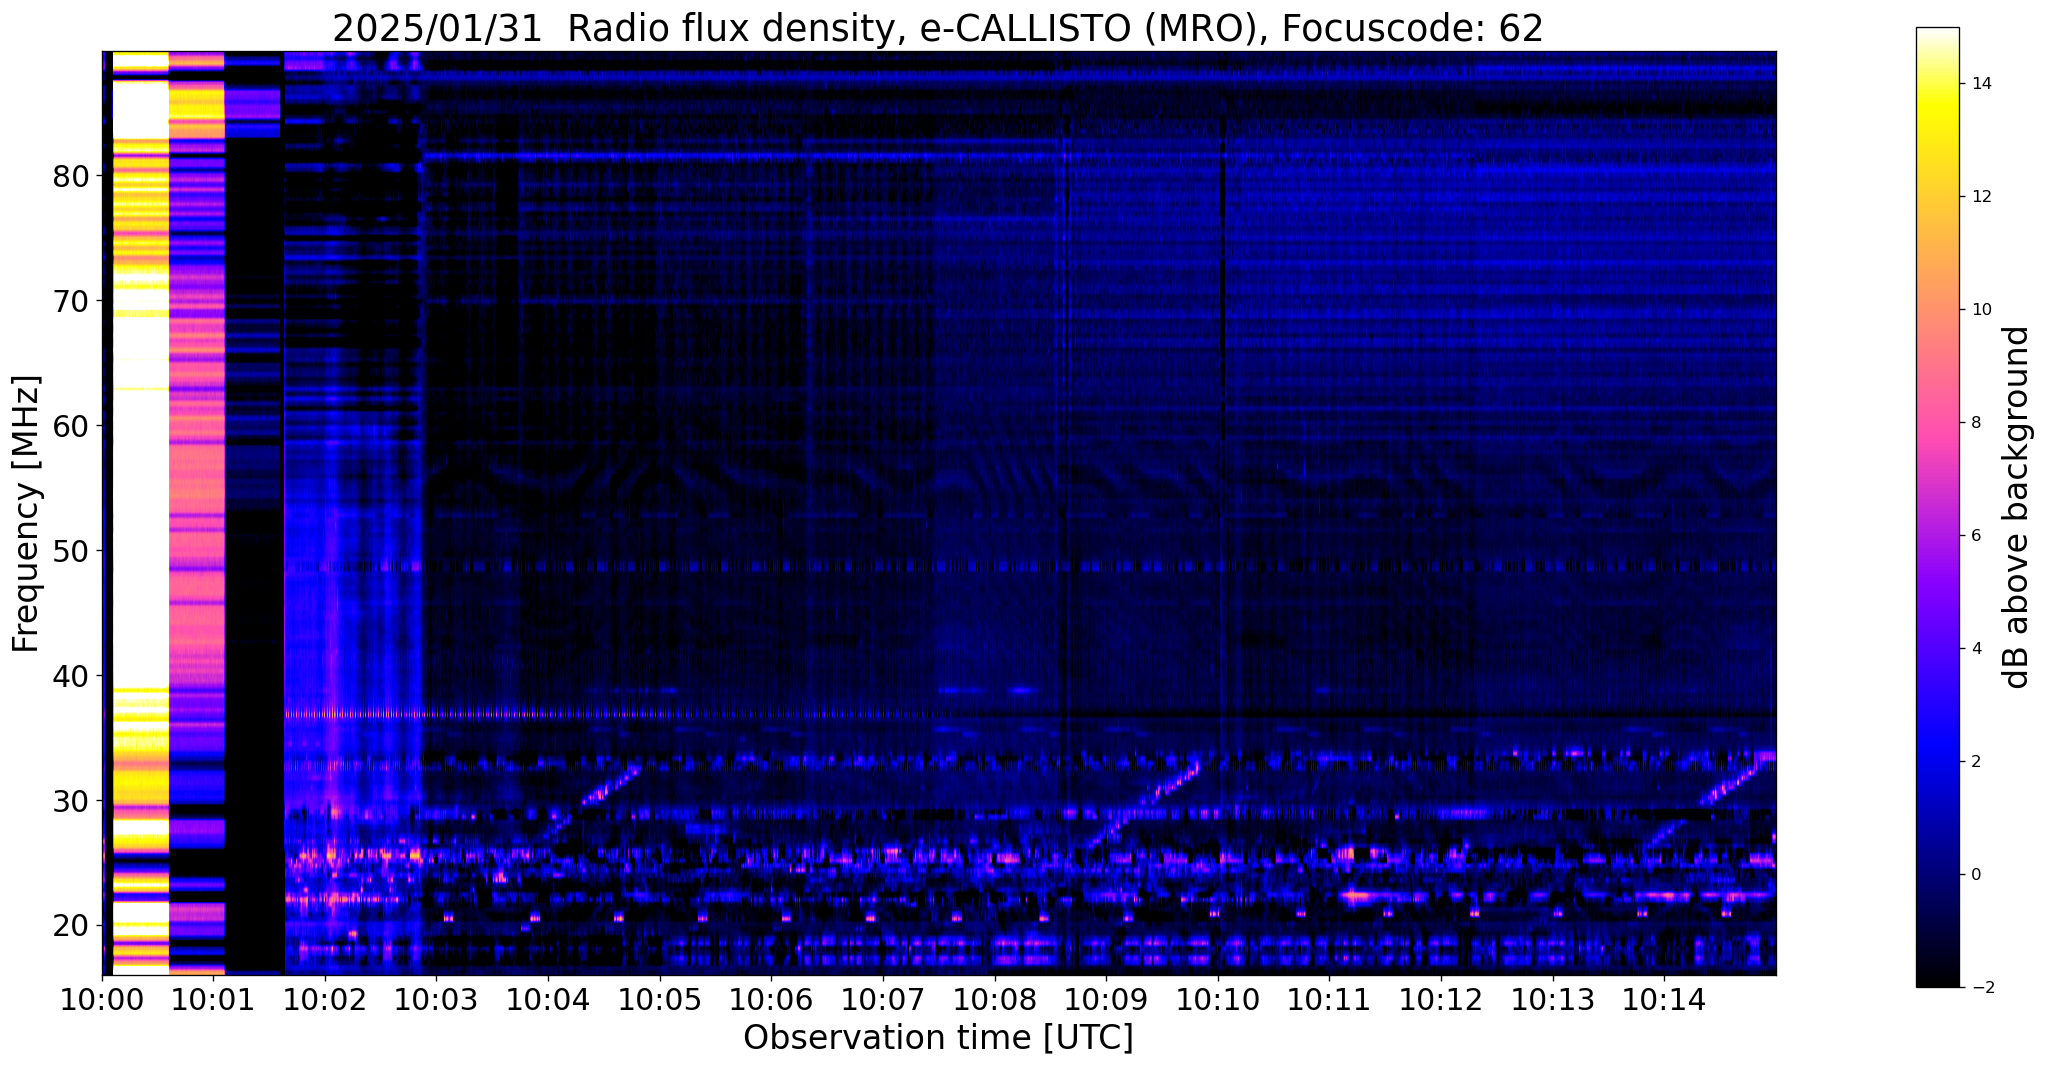Click the 10:06 time tick label
Screen dimensions: 2047x1067
point(771,1000)
